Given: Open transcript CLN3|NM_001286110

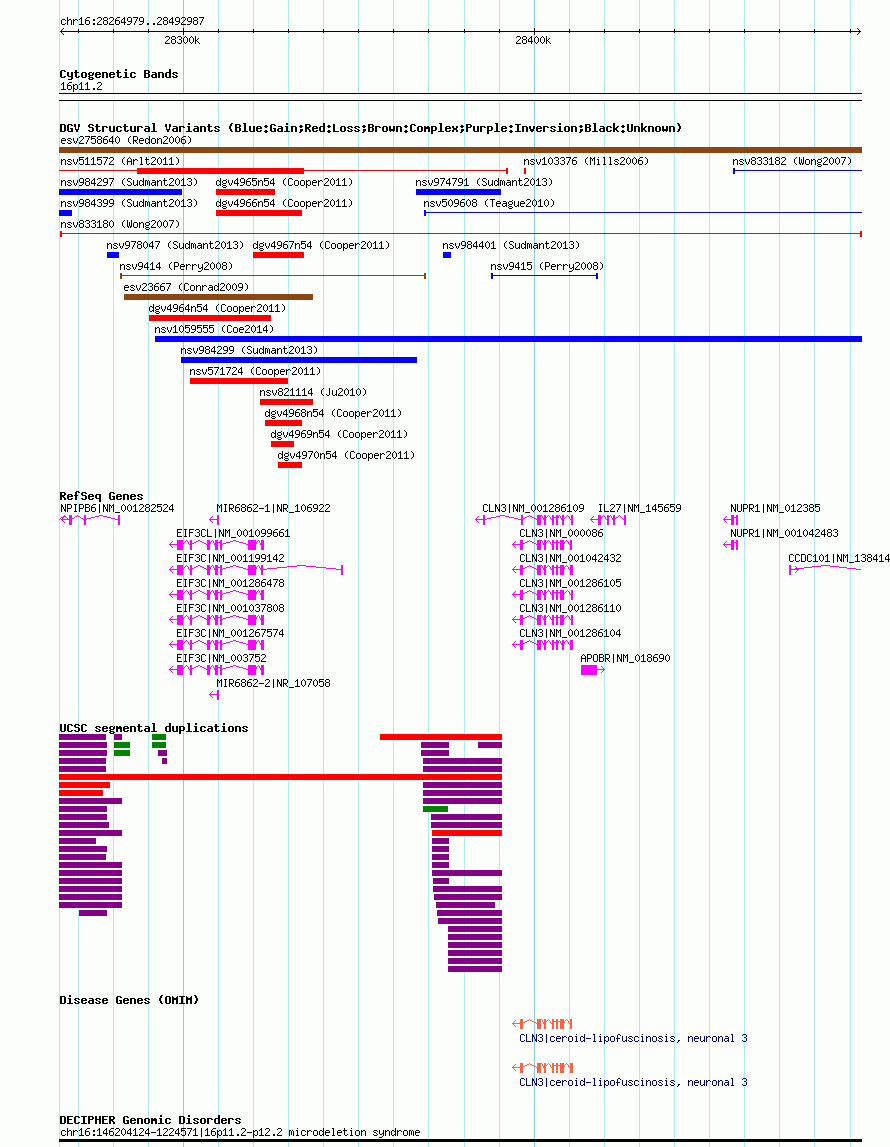Looking at the screenshot, I should click(x=570, y=609).
